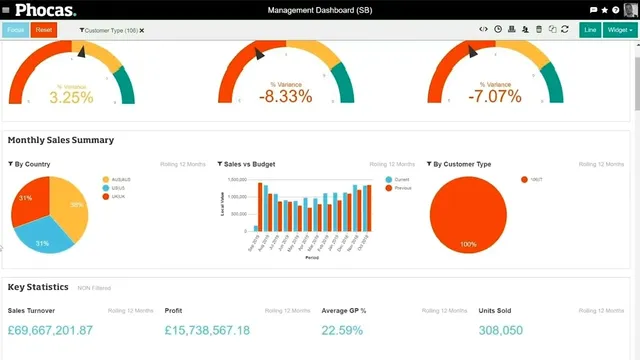This screenshot has height=360, width=640.
Task: Open the comments speech bubble icon
Action: (x=593, y=10)
